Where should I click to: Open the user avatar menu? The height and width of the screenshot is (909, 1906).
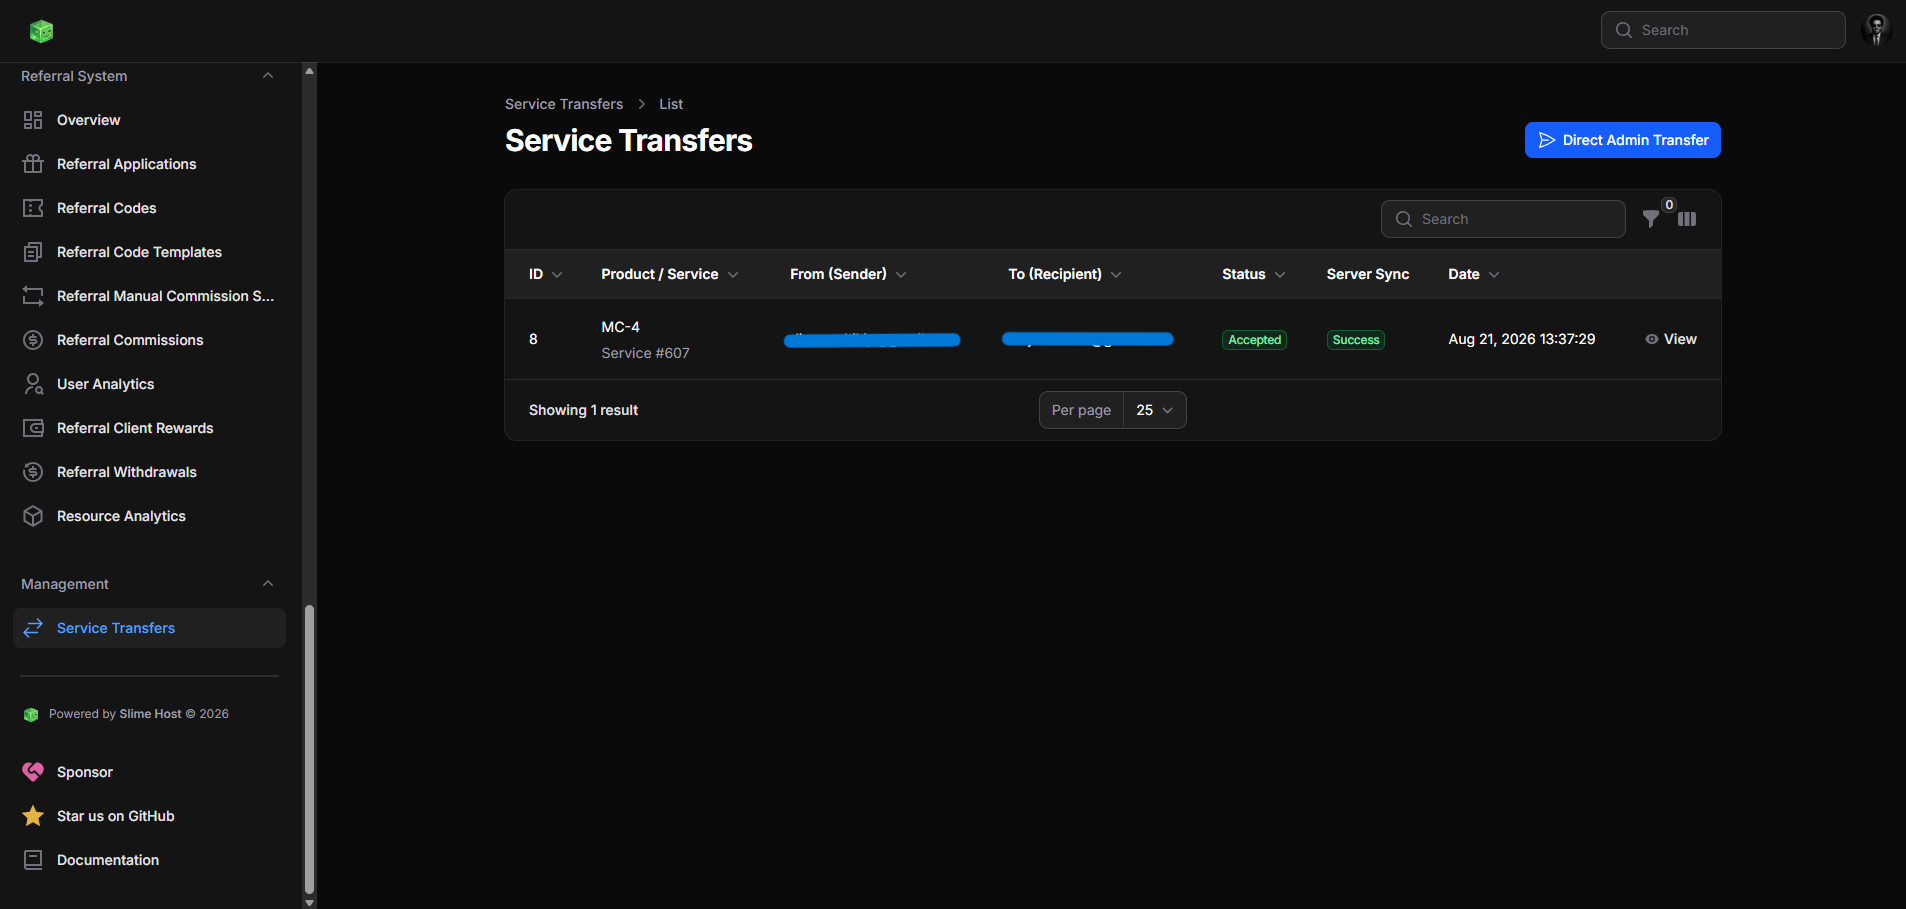click(x=1876, y=30)
